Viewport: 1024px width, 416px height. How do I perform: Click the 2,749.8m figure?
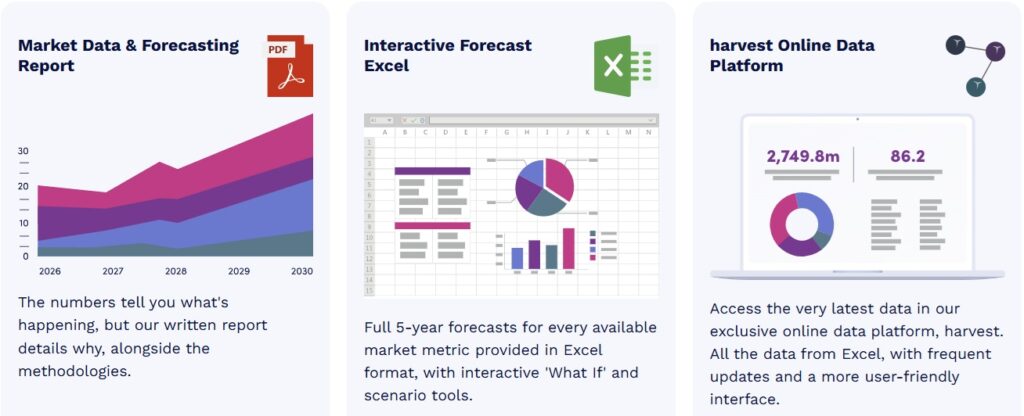click(x=803, y=156)
